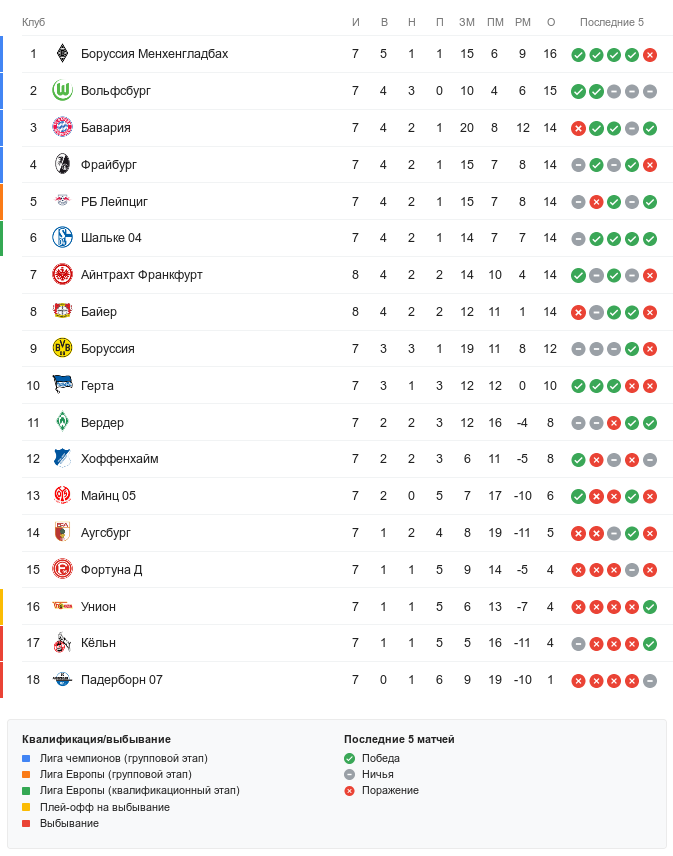Click the Borussia Dortmund BVB logo
Image resolution: width=673 pixels, height=856 pixels.
(62, 349)
